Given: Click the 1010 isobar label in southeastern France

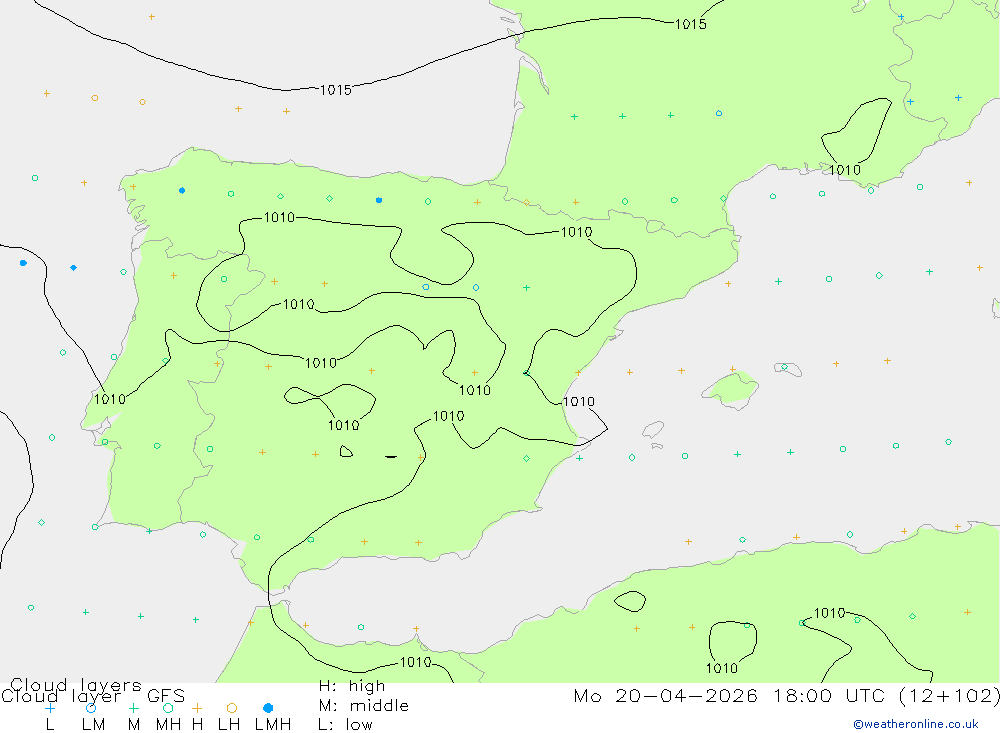Looking at the screenshot, I should coord(845,170).
